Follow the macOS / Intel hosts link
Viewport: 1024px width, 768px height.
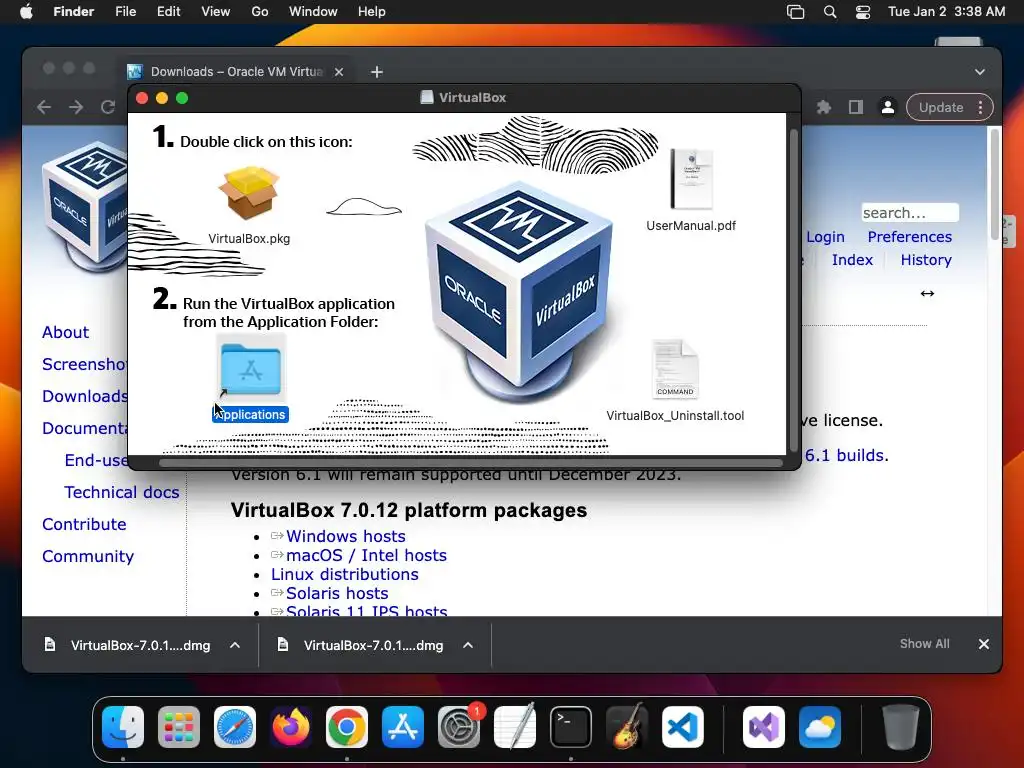pos(366,555)
